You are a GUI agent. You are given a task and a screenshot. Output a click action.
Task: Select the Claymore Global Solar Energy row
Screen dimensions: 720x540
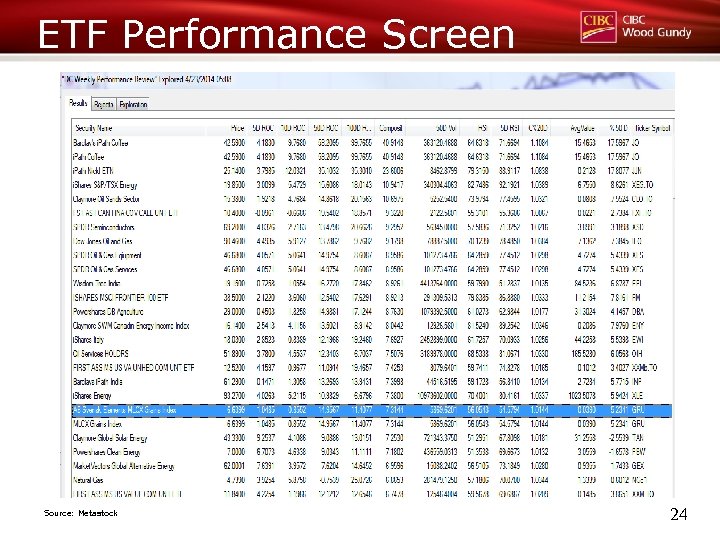coord(372,438)
